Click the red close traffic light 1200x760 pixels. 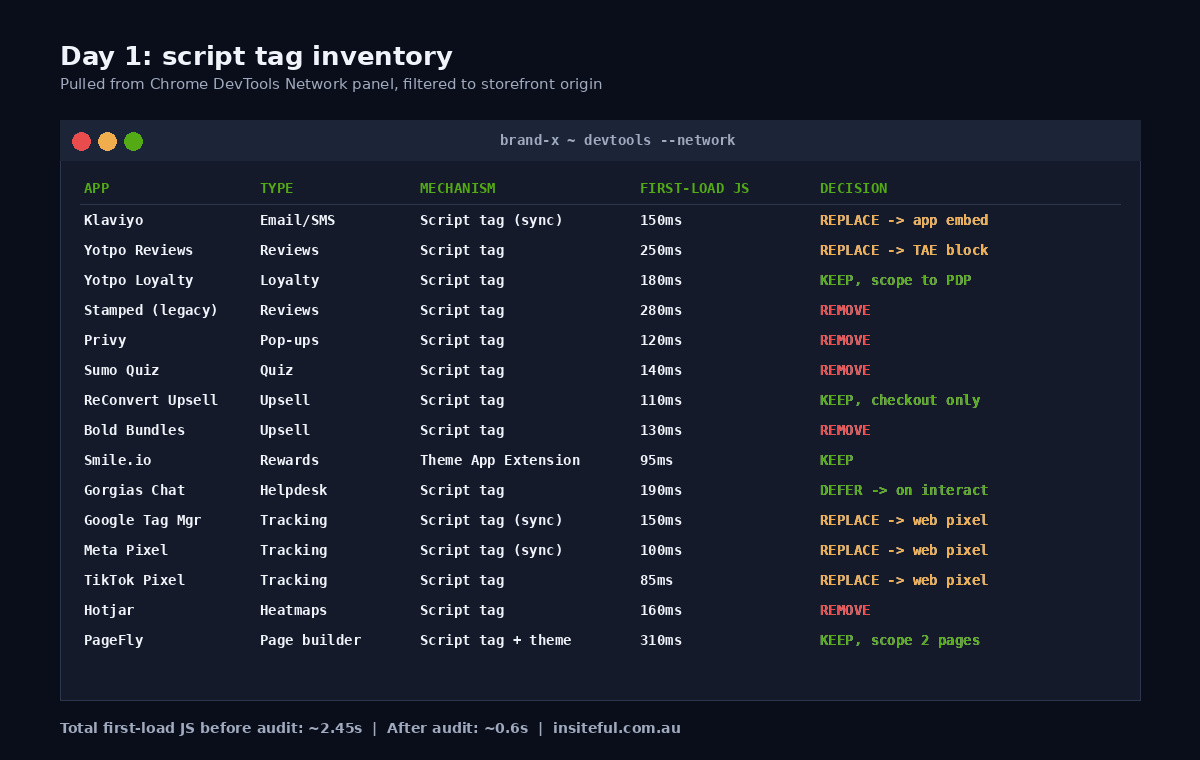coord(81,141)
